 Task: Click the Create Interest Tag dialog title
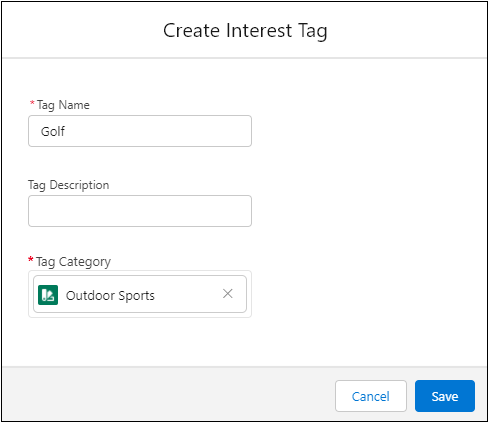(245, 31)
